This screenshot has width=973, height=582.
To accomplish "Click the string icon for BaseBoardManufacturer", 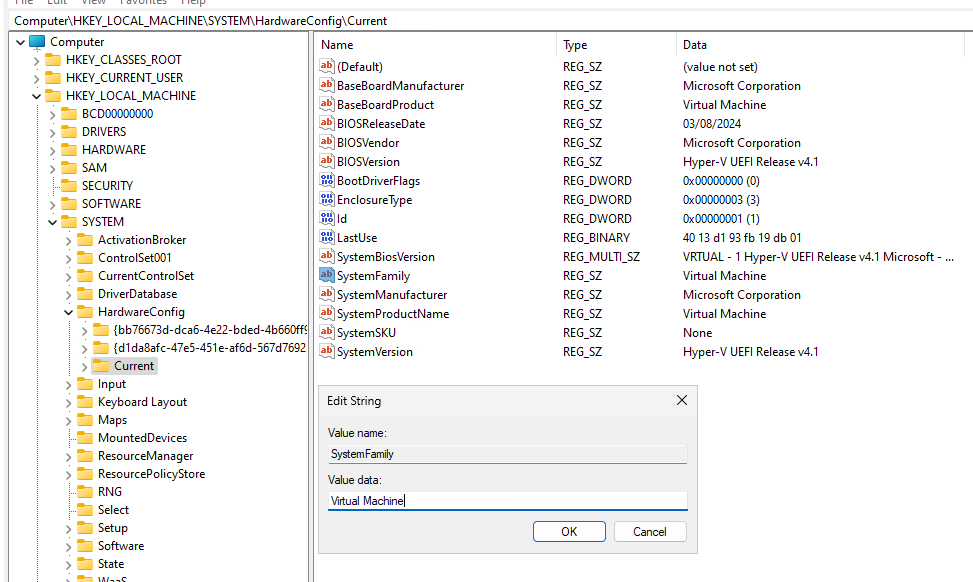I will pos(326,85).
